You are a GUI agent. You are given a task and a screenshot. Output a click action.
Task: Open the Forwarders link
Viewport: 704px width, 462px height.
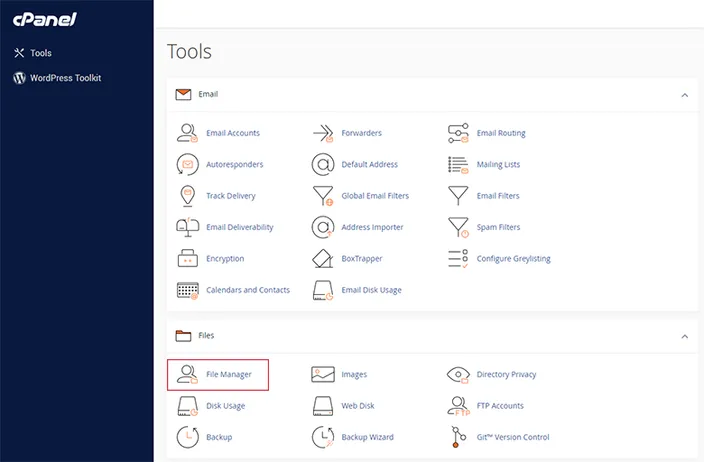(x=361, y=133)
